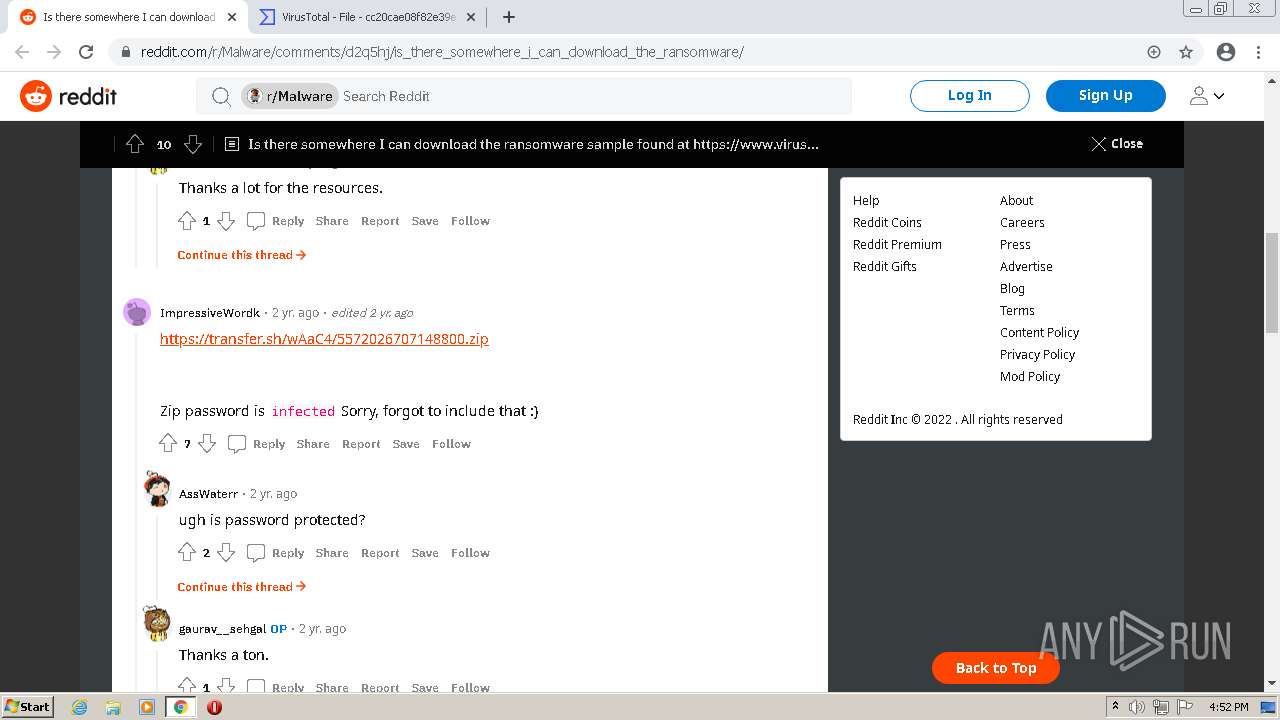Screen dimensions: 1280x720
Task: Reload the page
Action: tap(86, 52)
